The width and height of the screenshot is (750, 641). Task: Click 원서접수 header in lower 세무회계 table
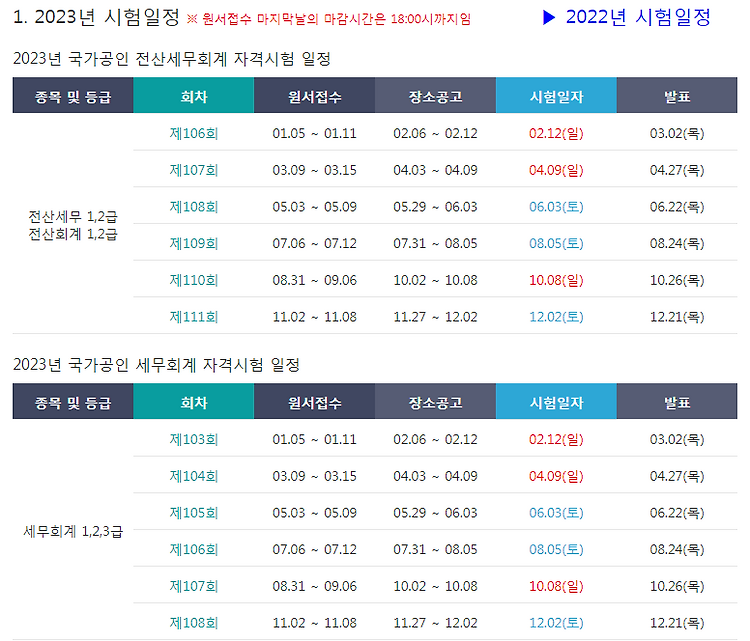(x=314, y=401)
